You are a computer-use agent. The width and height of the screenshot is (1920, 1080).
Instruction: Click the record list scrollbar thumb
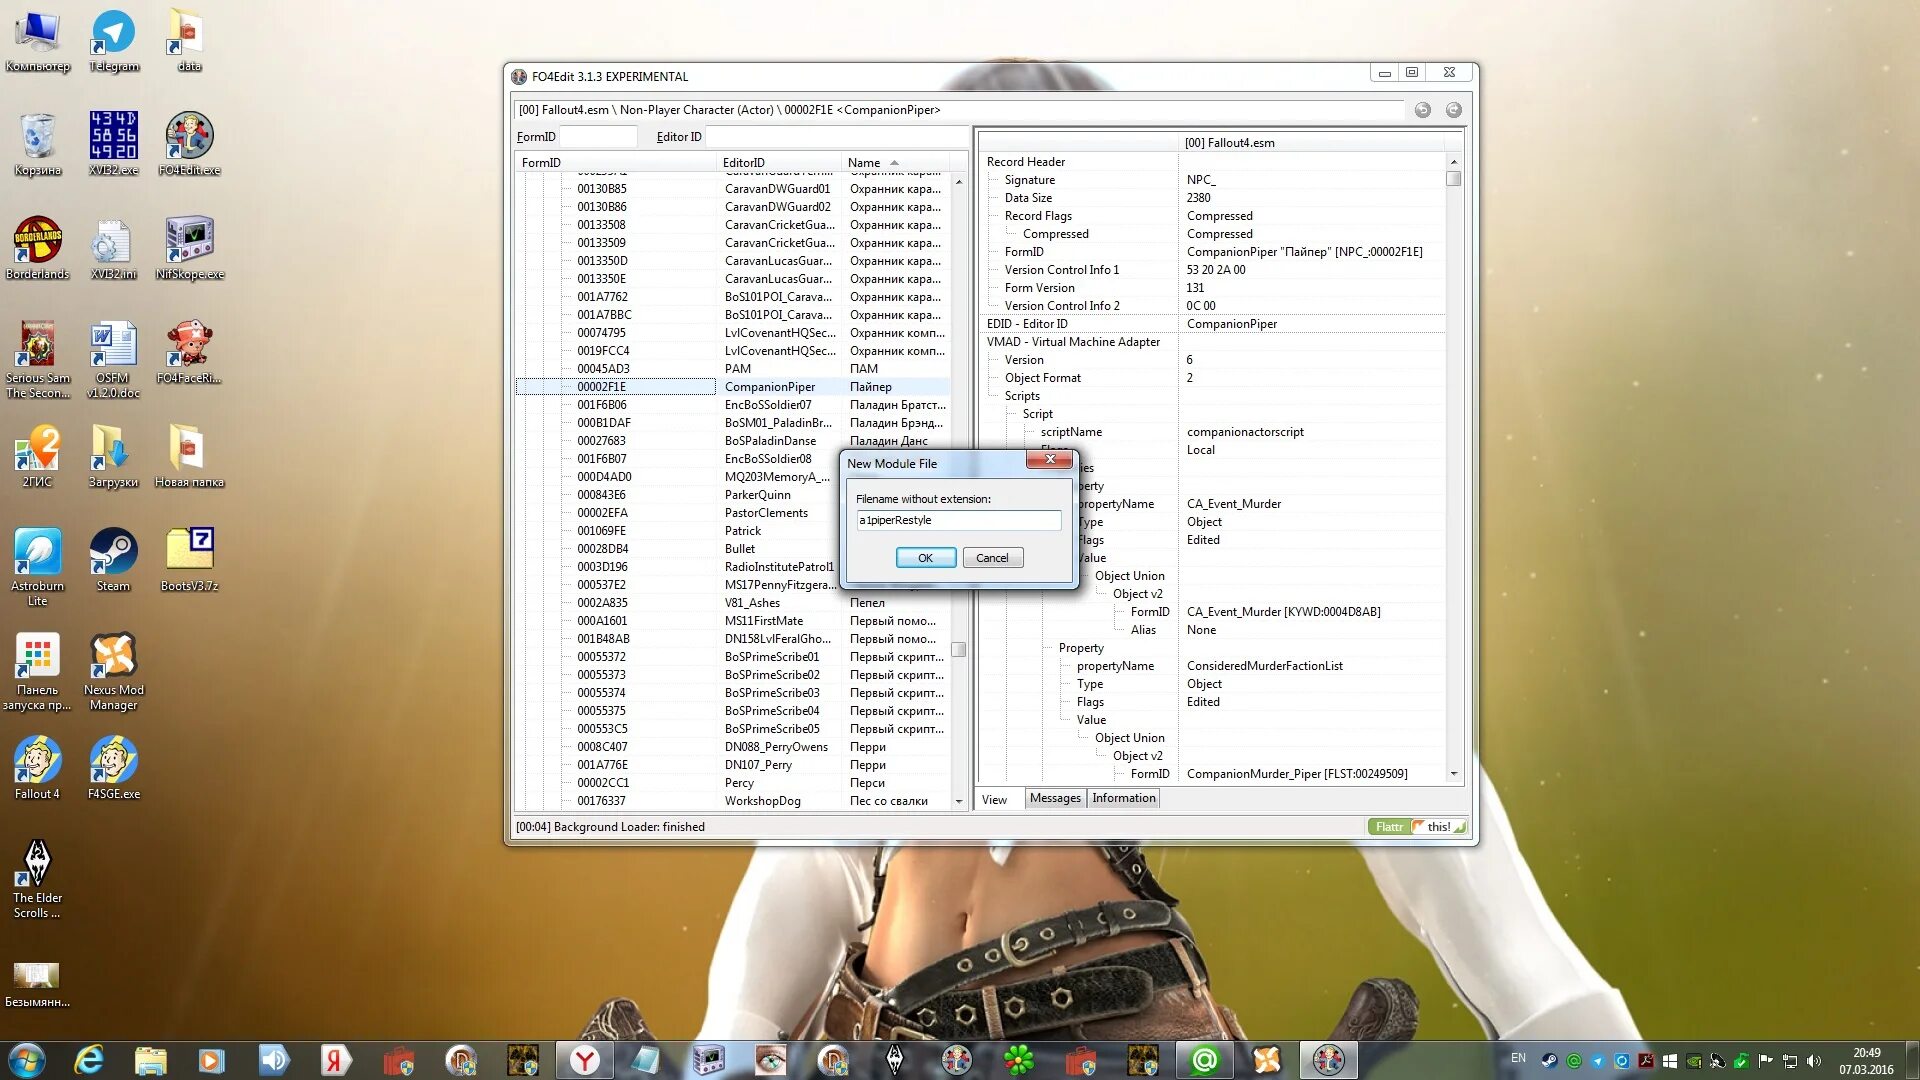click(x=958, y=649)
